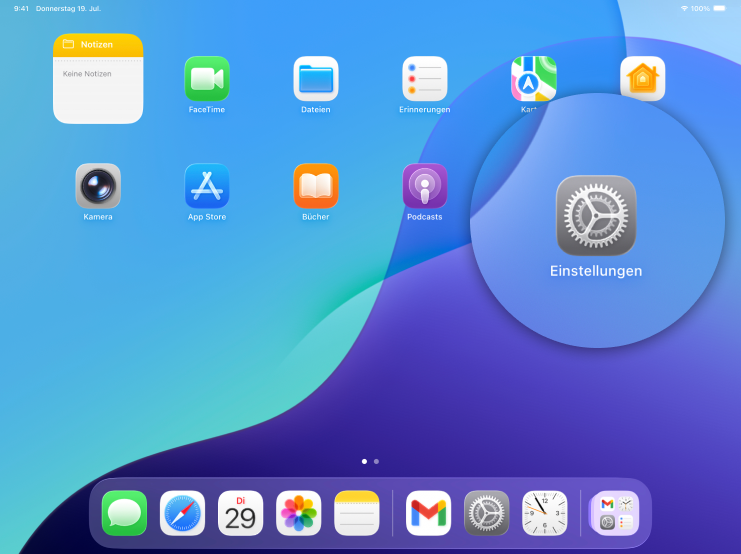Open the magnified Einstellungen icon

[596, 216]
